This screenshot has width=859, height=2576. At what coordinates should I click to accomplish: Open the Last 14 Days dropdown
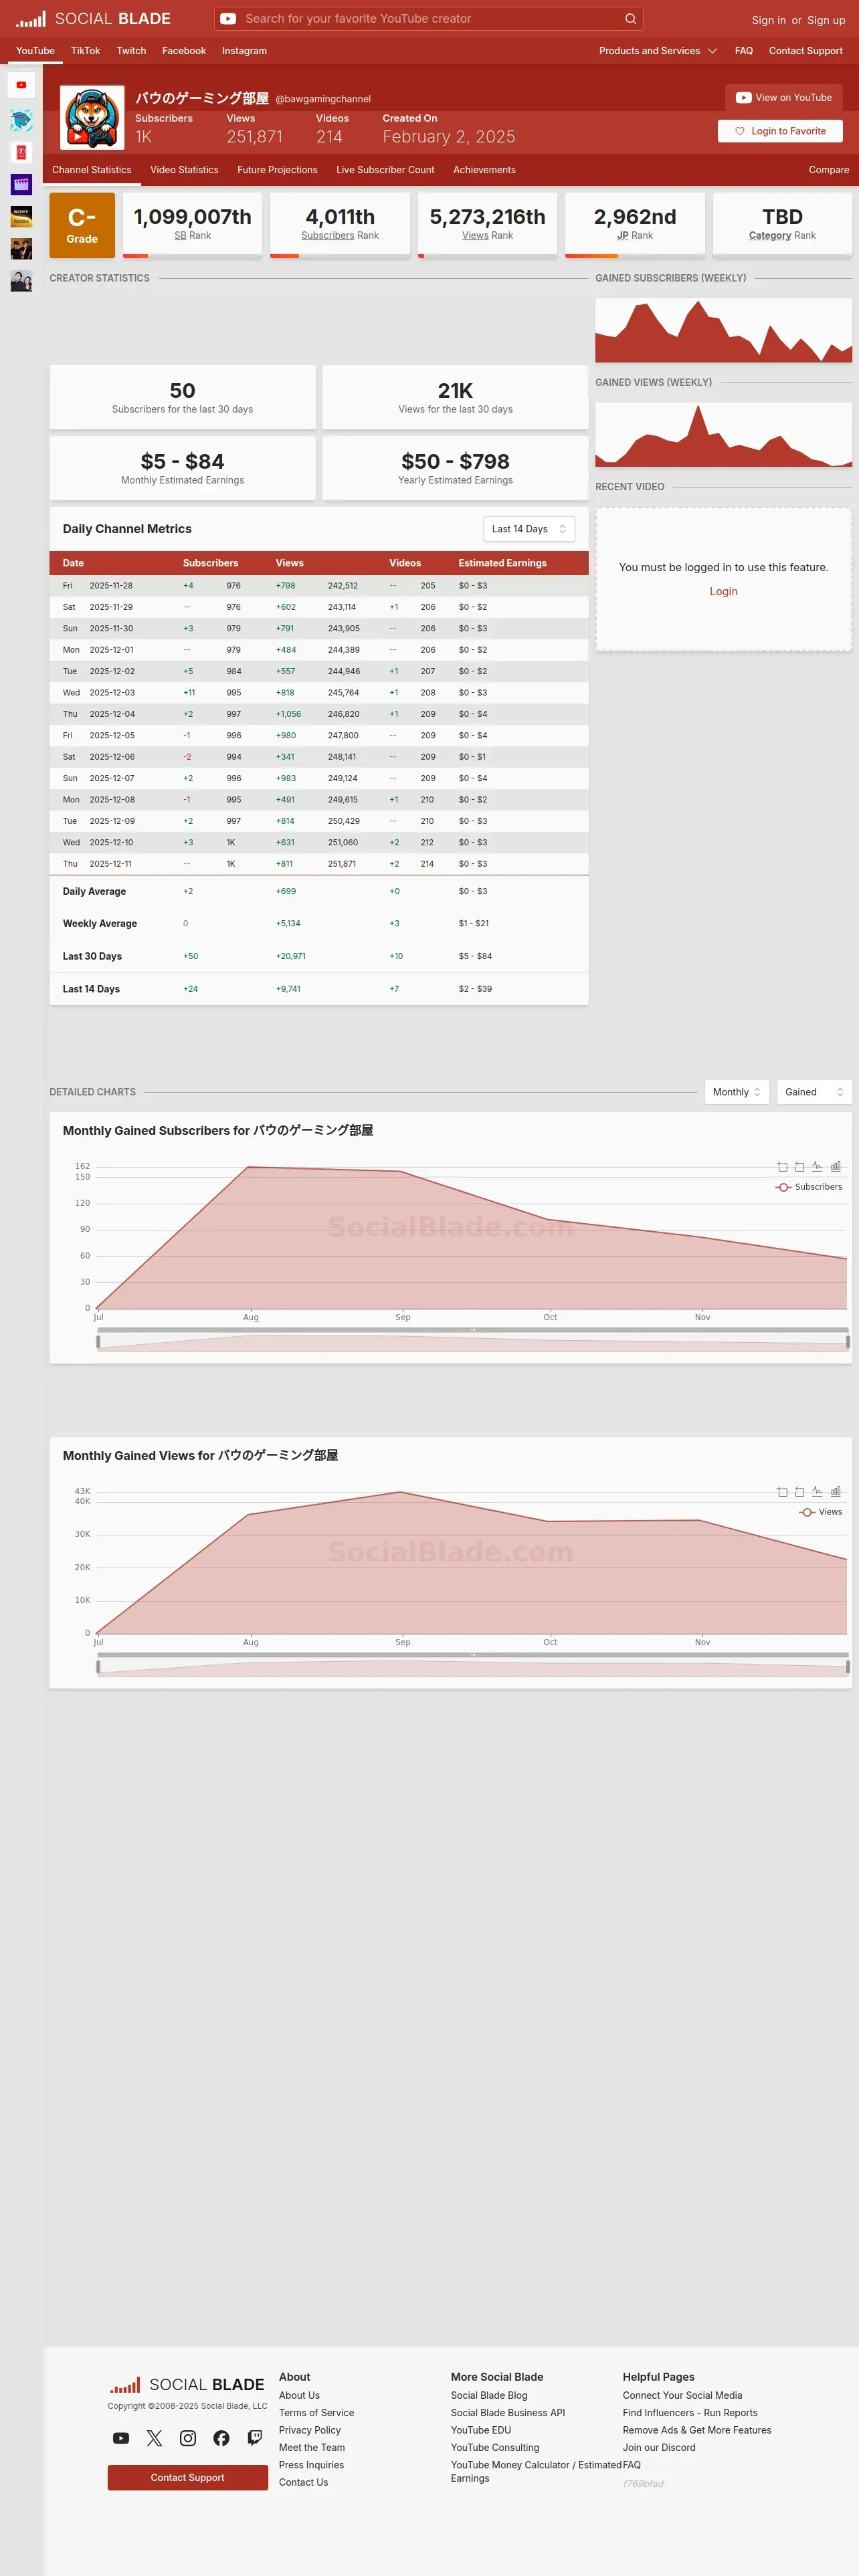[x=529, y=529]
